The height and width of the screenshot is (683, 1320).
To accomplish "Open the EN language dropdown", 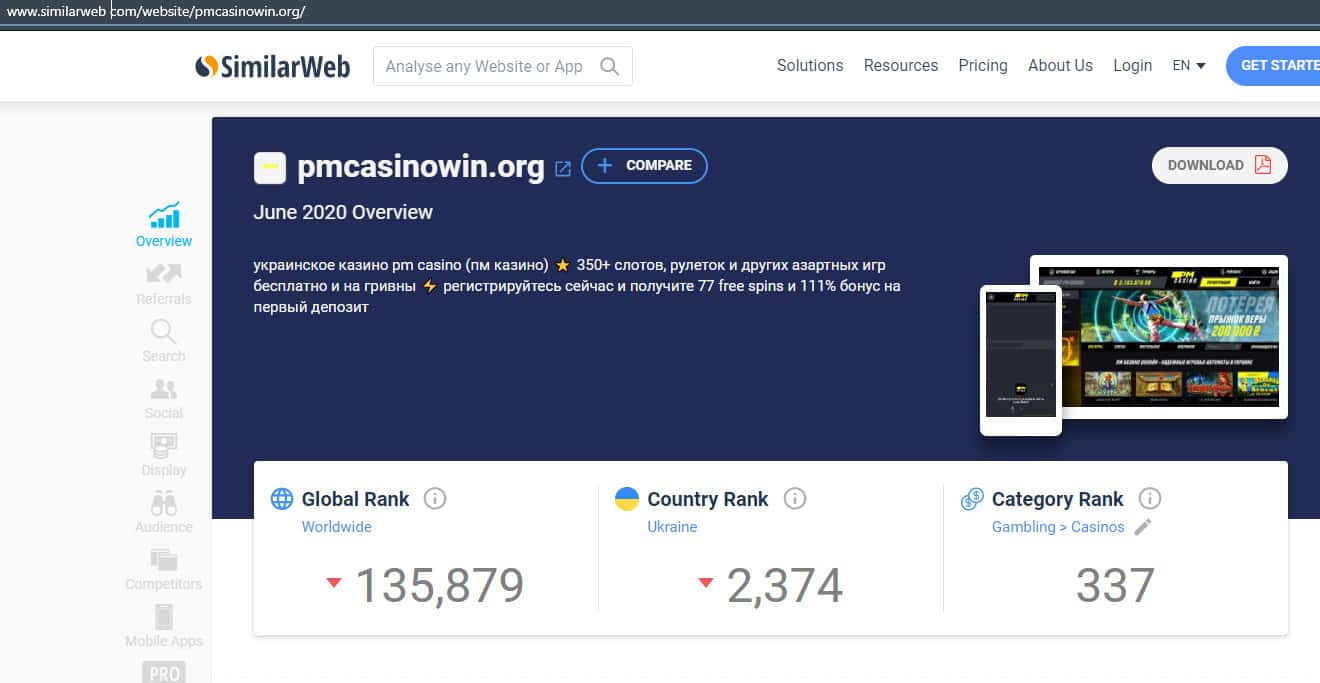I will click(1189, 65).
